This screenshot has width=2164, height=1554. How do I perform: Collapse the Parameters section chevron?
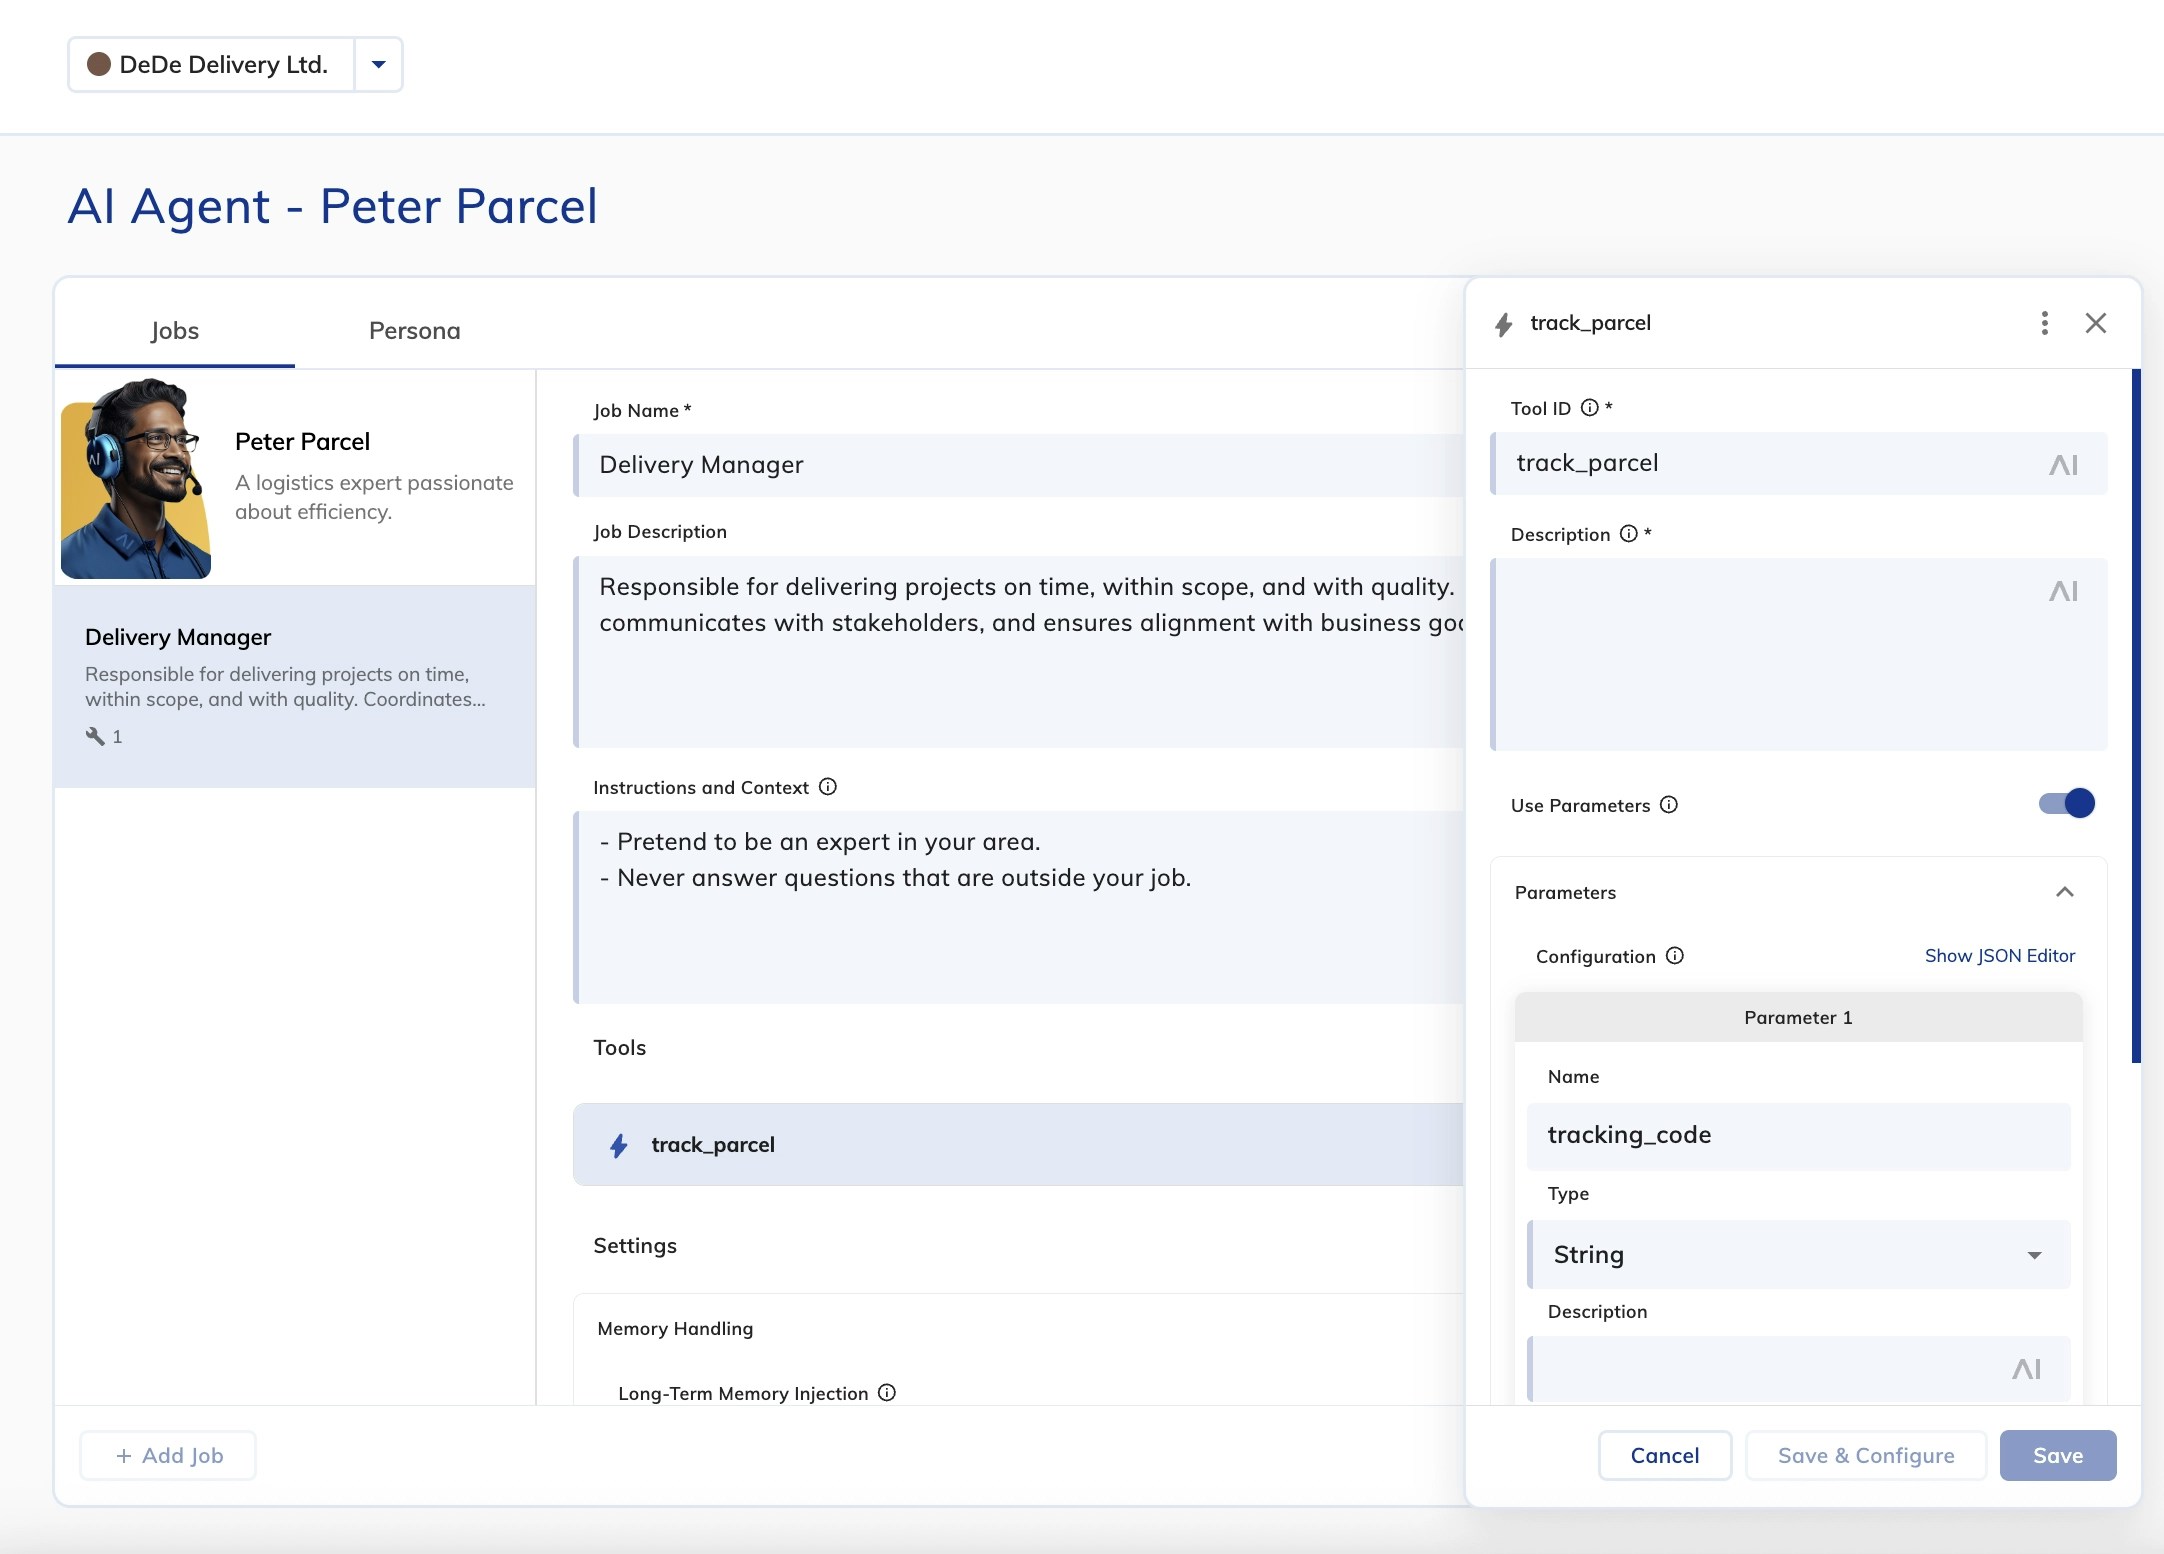(x=2064, y=892)
